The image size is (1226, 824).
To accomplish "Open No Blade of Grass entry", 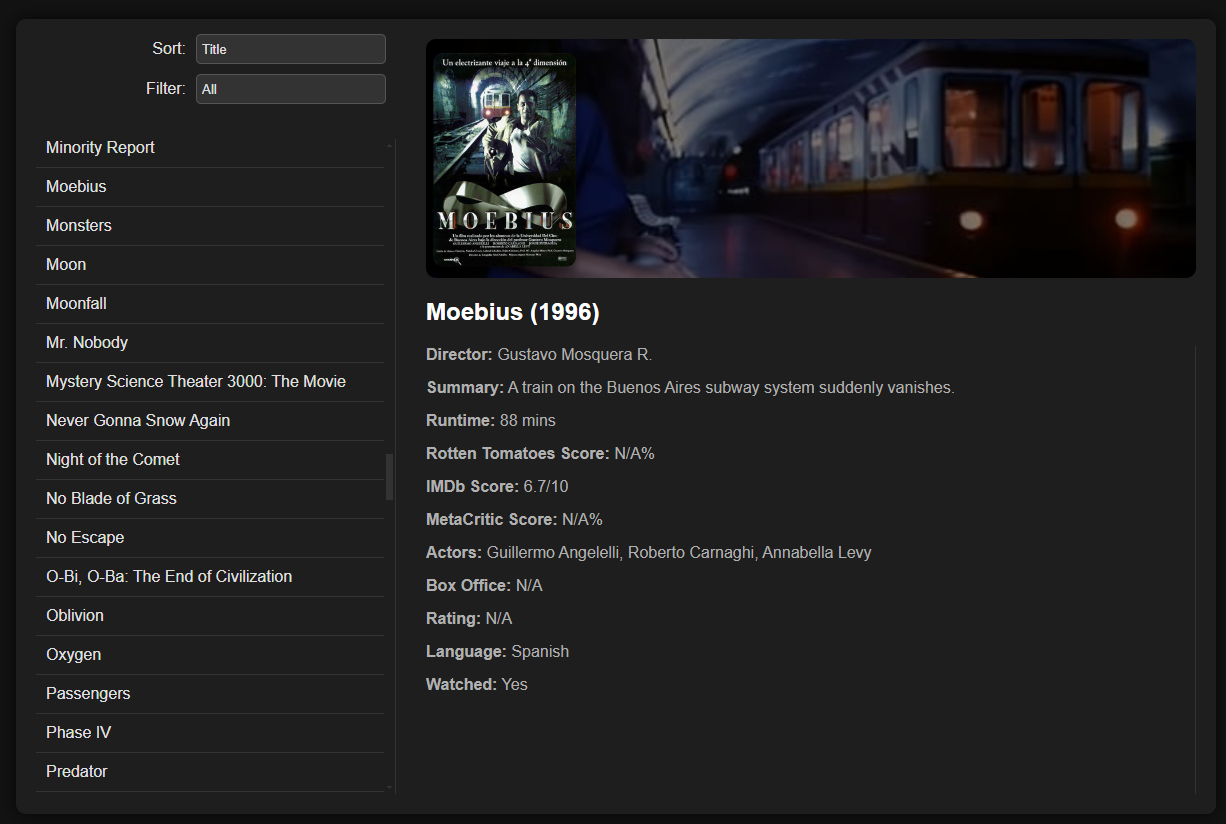I will (x=210, y=499).
